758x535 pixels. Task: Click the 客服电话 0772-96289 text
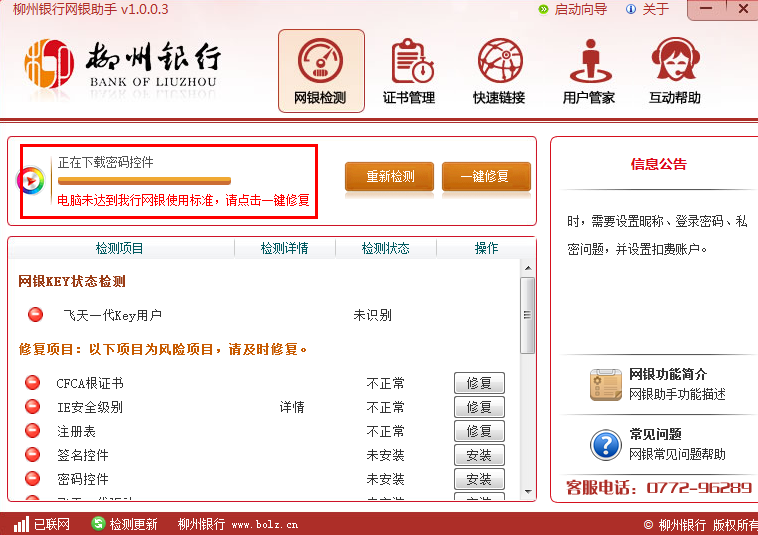(x=659, y=488)
